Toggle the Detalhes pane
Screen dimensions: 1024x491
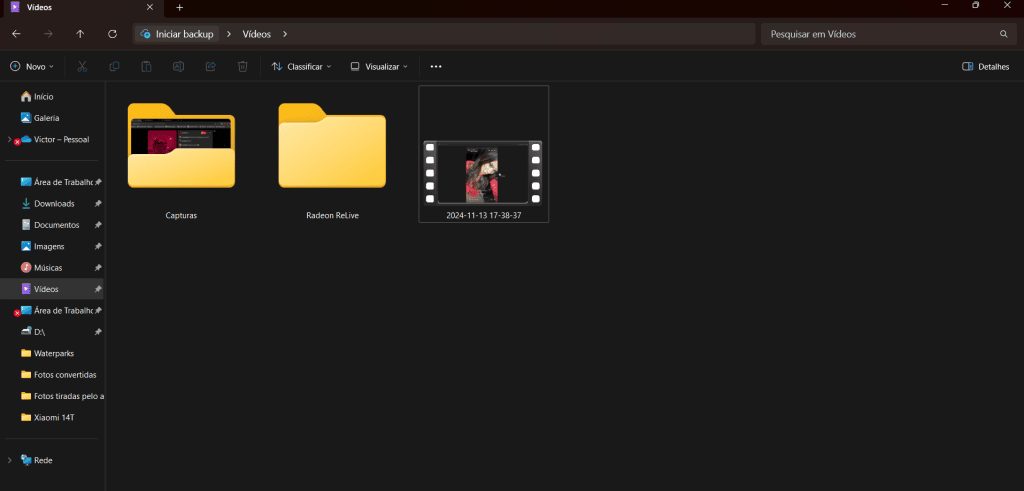[985, 67]
